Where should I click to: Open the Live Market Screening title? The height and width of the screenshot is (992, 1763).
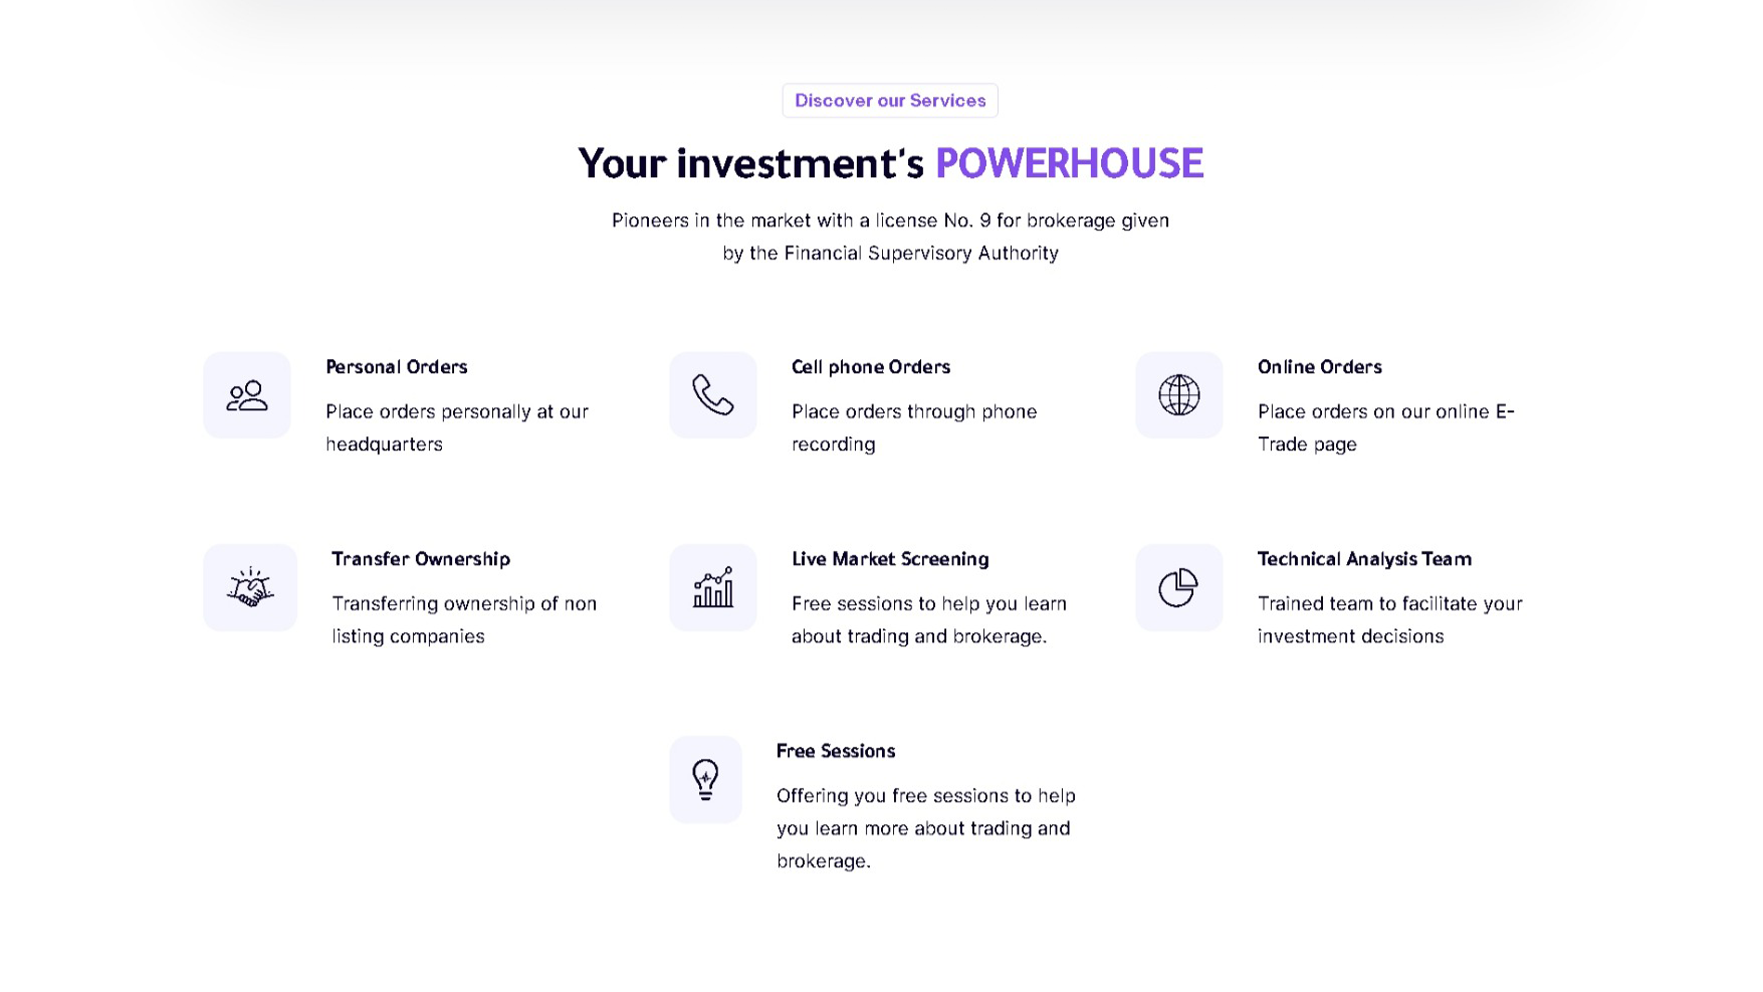(890, 559)
